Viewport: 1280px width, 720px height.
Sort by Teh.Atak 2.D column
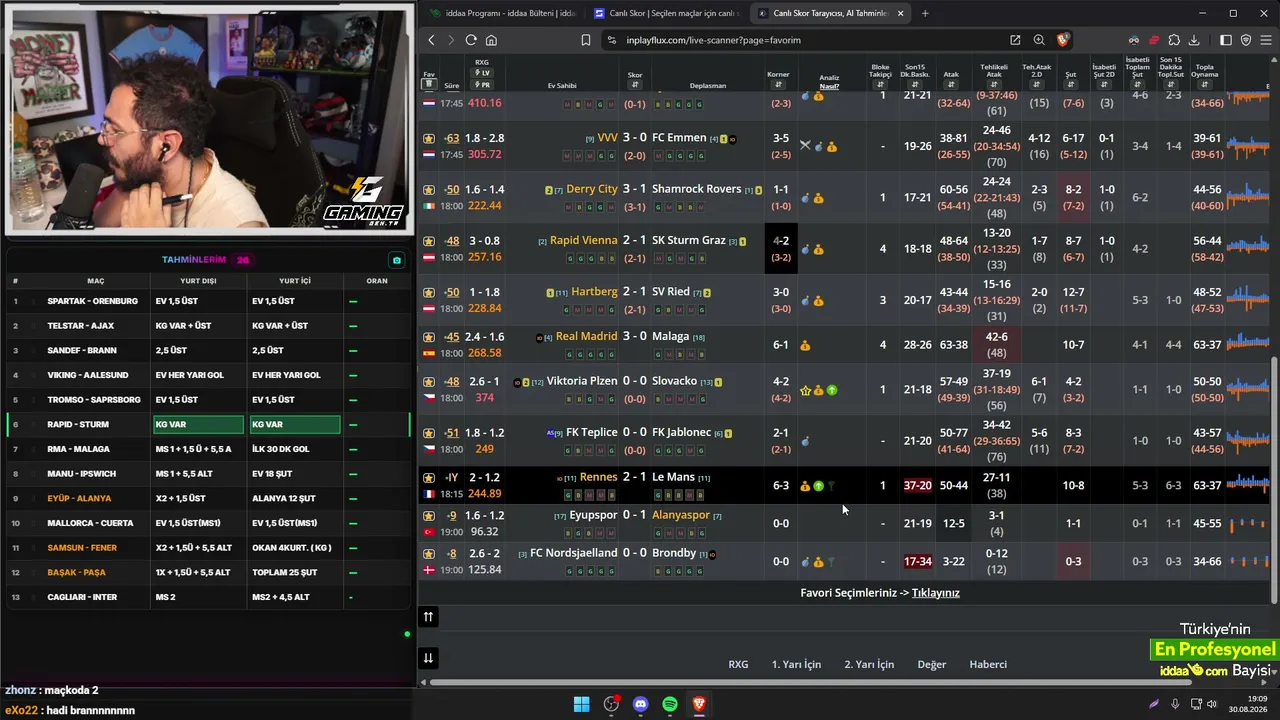(1037, 85)
